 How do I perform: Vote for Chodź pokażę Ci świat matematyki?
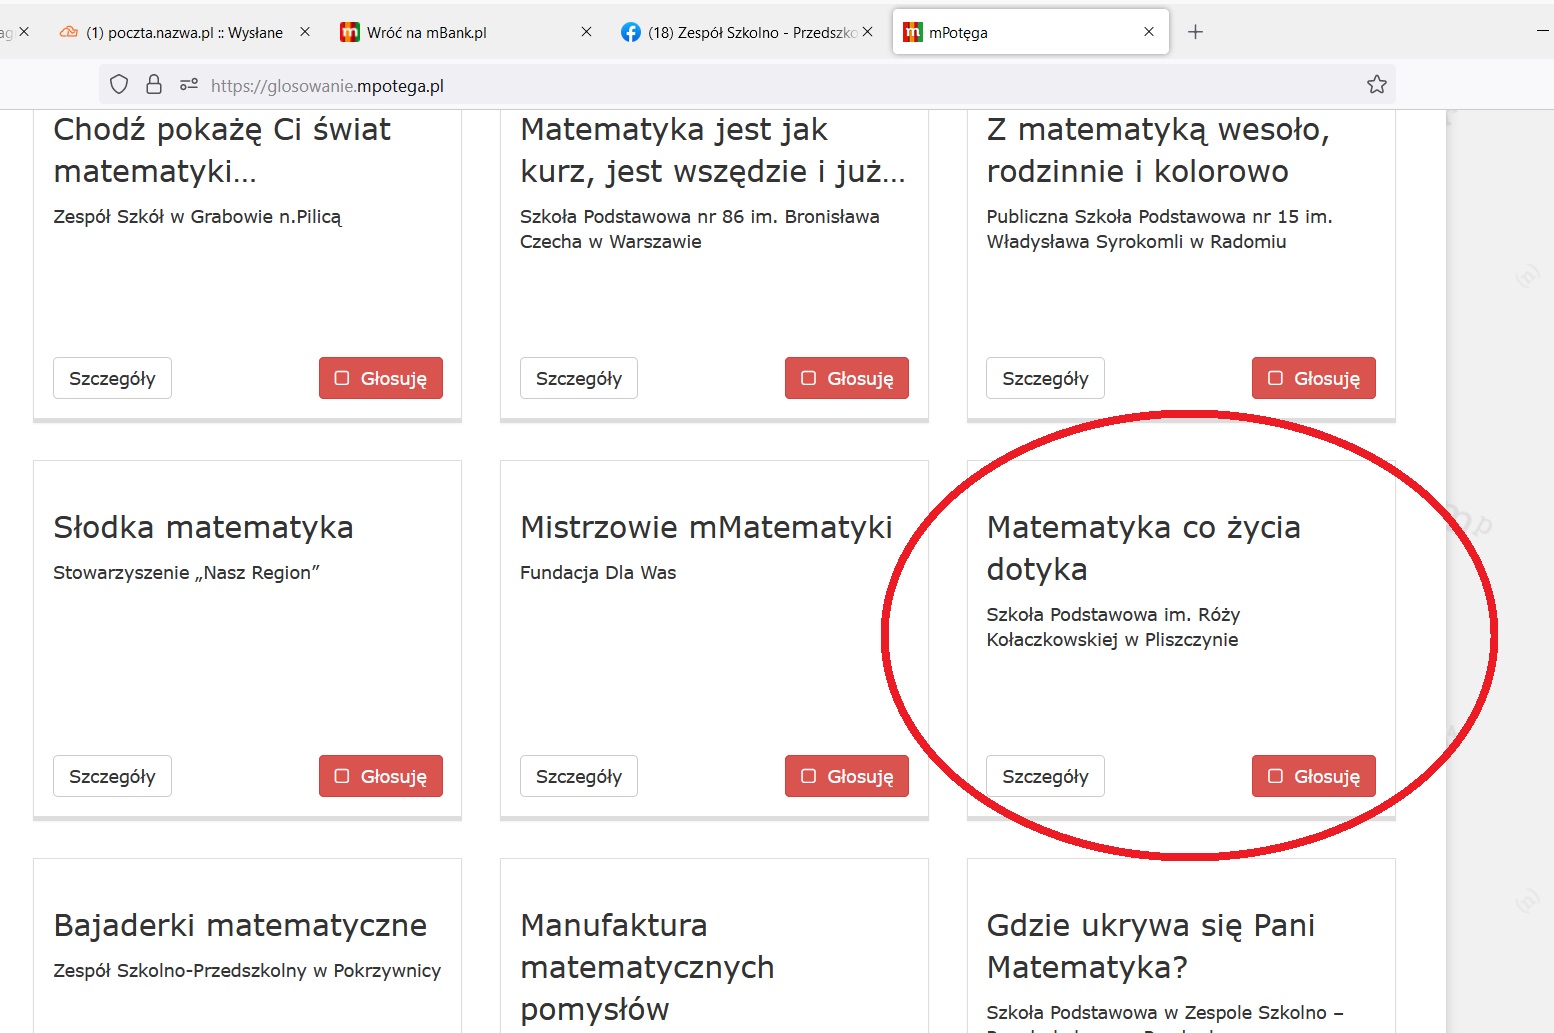click(x=380, y=378)
